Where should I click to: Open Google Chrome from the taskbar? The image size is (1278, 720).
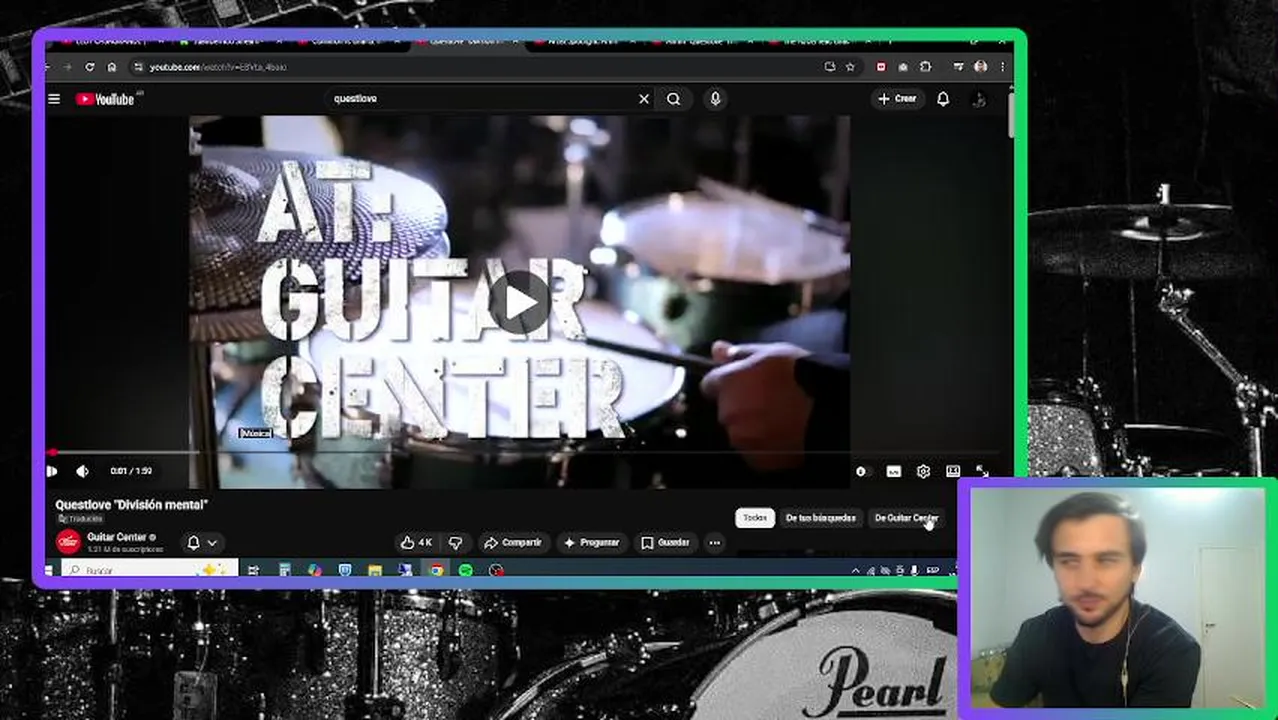[x=436, y=570]
